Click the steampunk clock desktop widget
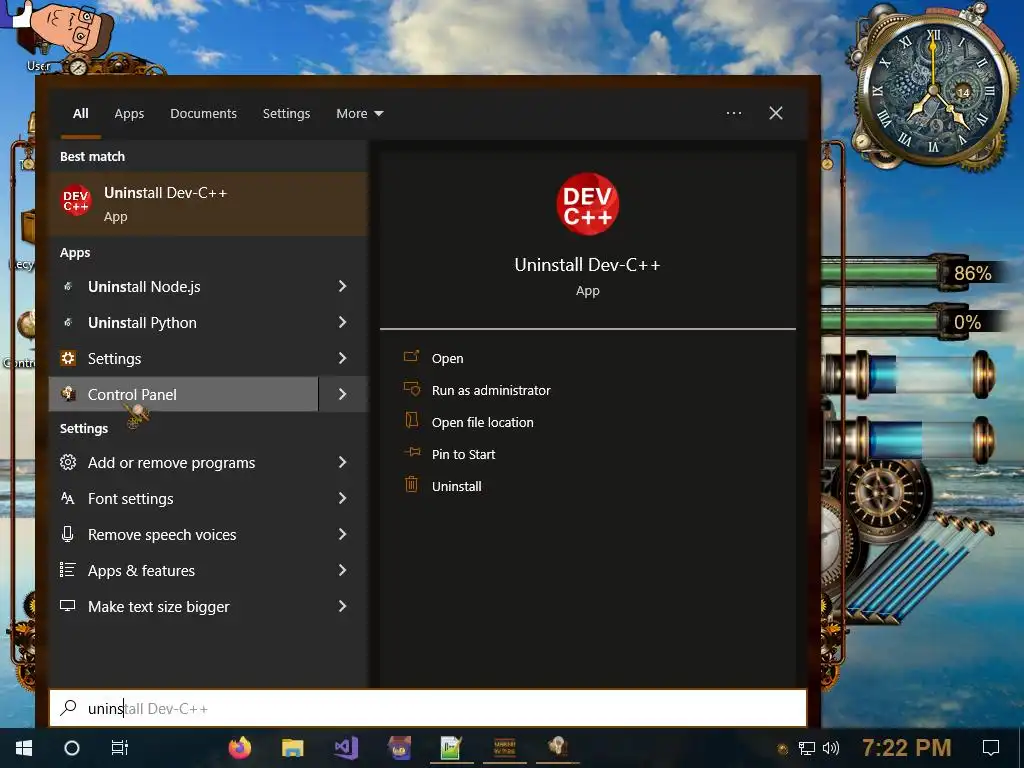 pyautogui.click(x=933, y=88)
